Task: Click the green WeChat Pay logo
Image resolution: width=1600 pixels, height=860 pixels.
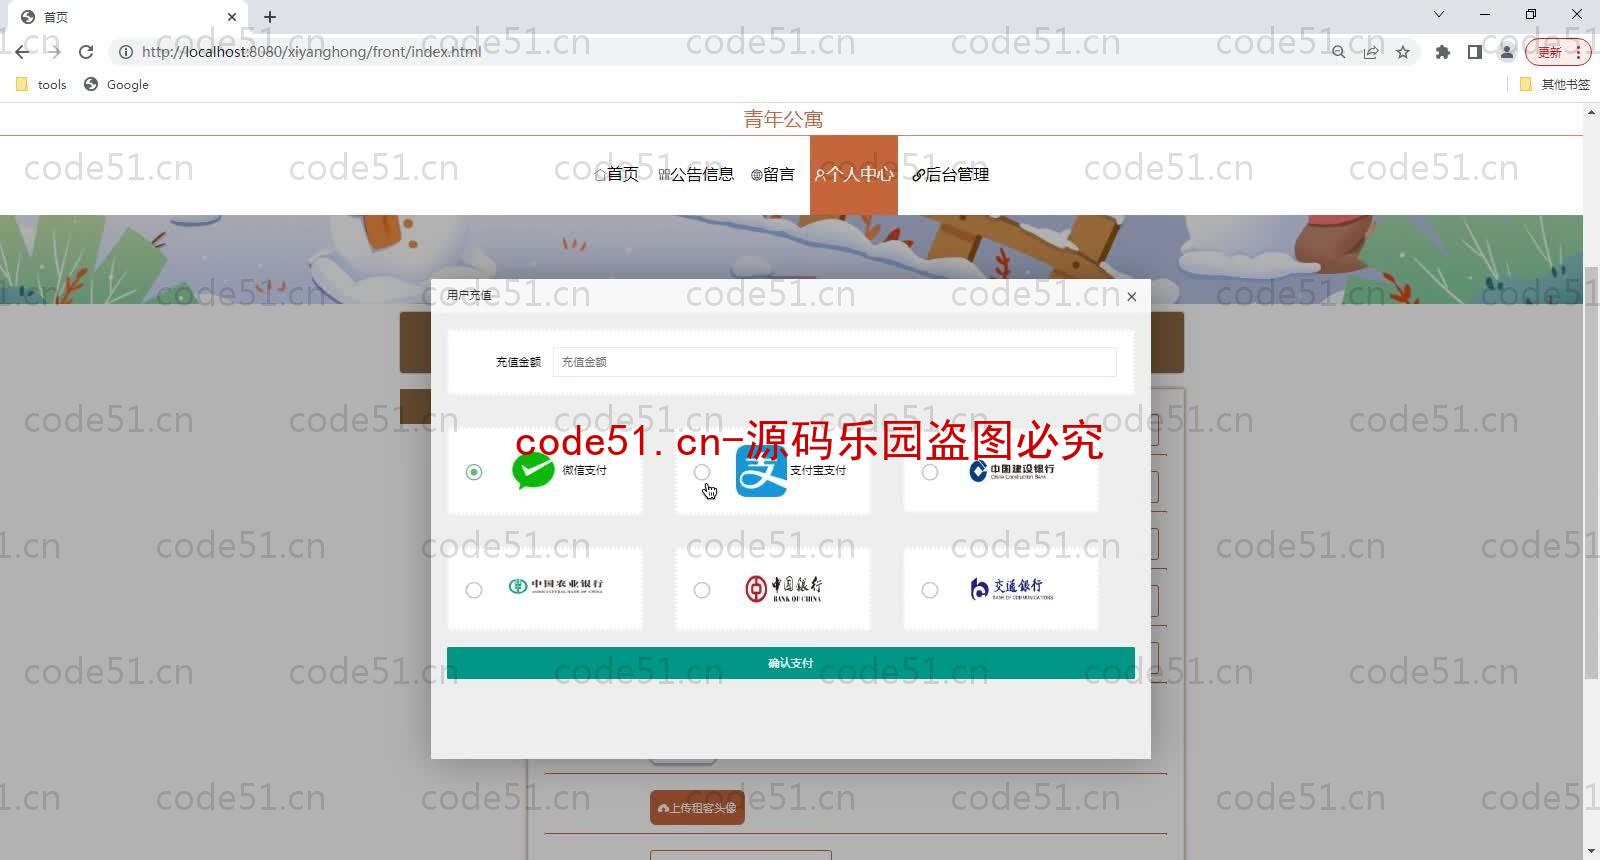Action: pos(533,470)
